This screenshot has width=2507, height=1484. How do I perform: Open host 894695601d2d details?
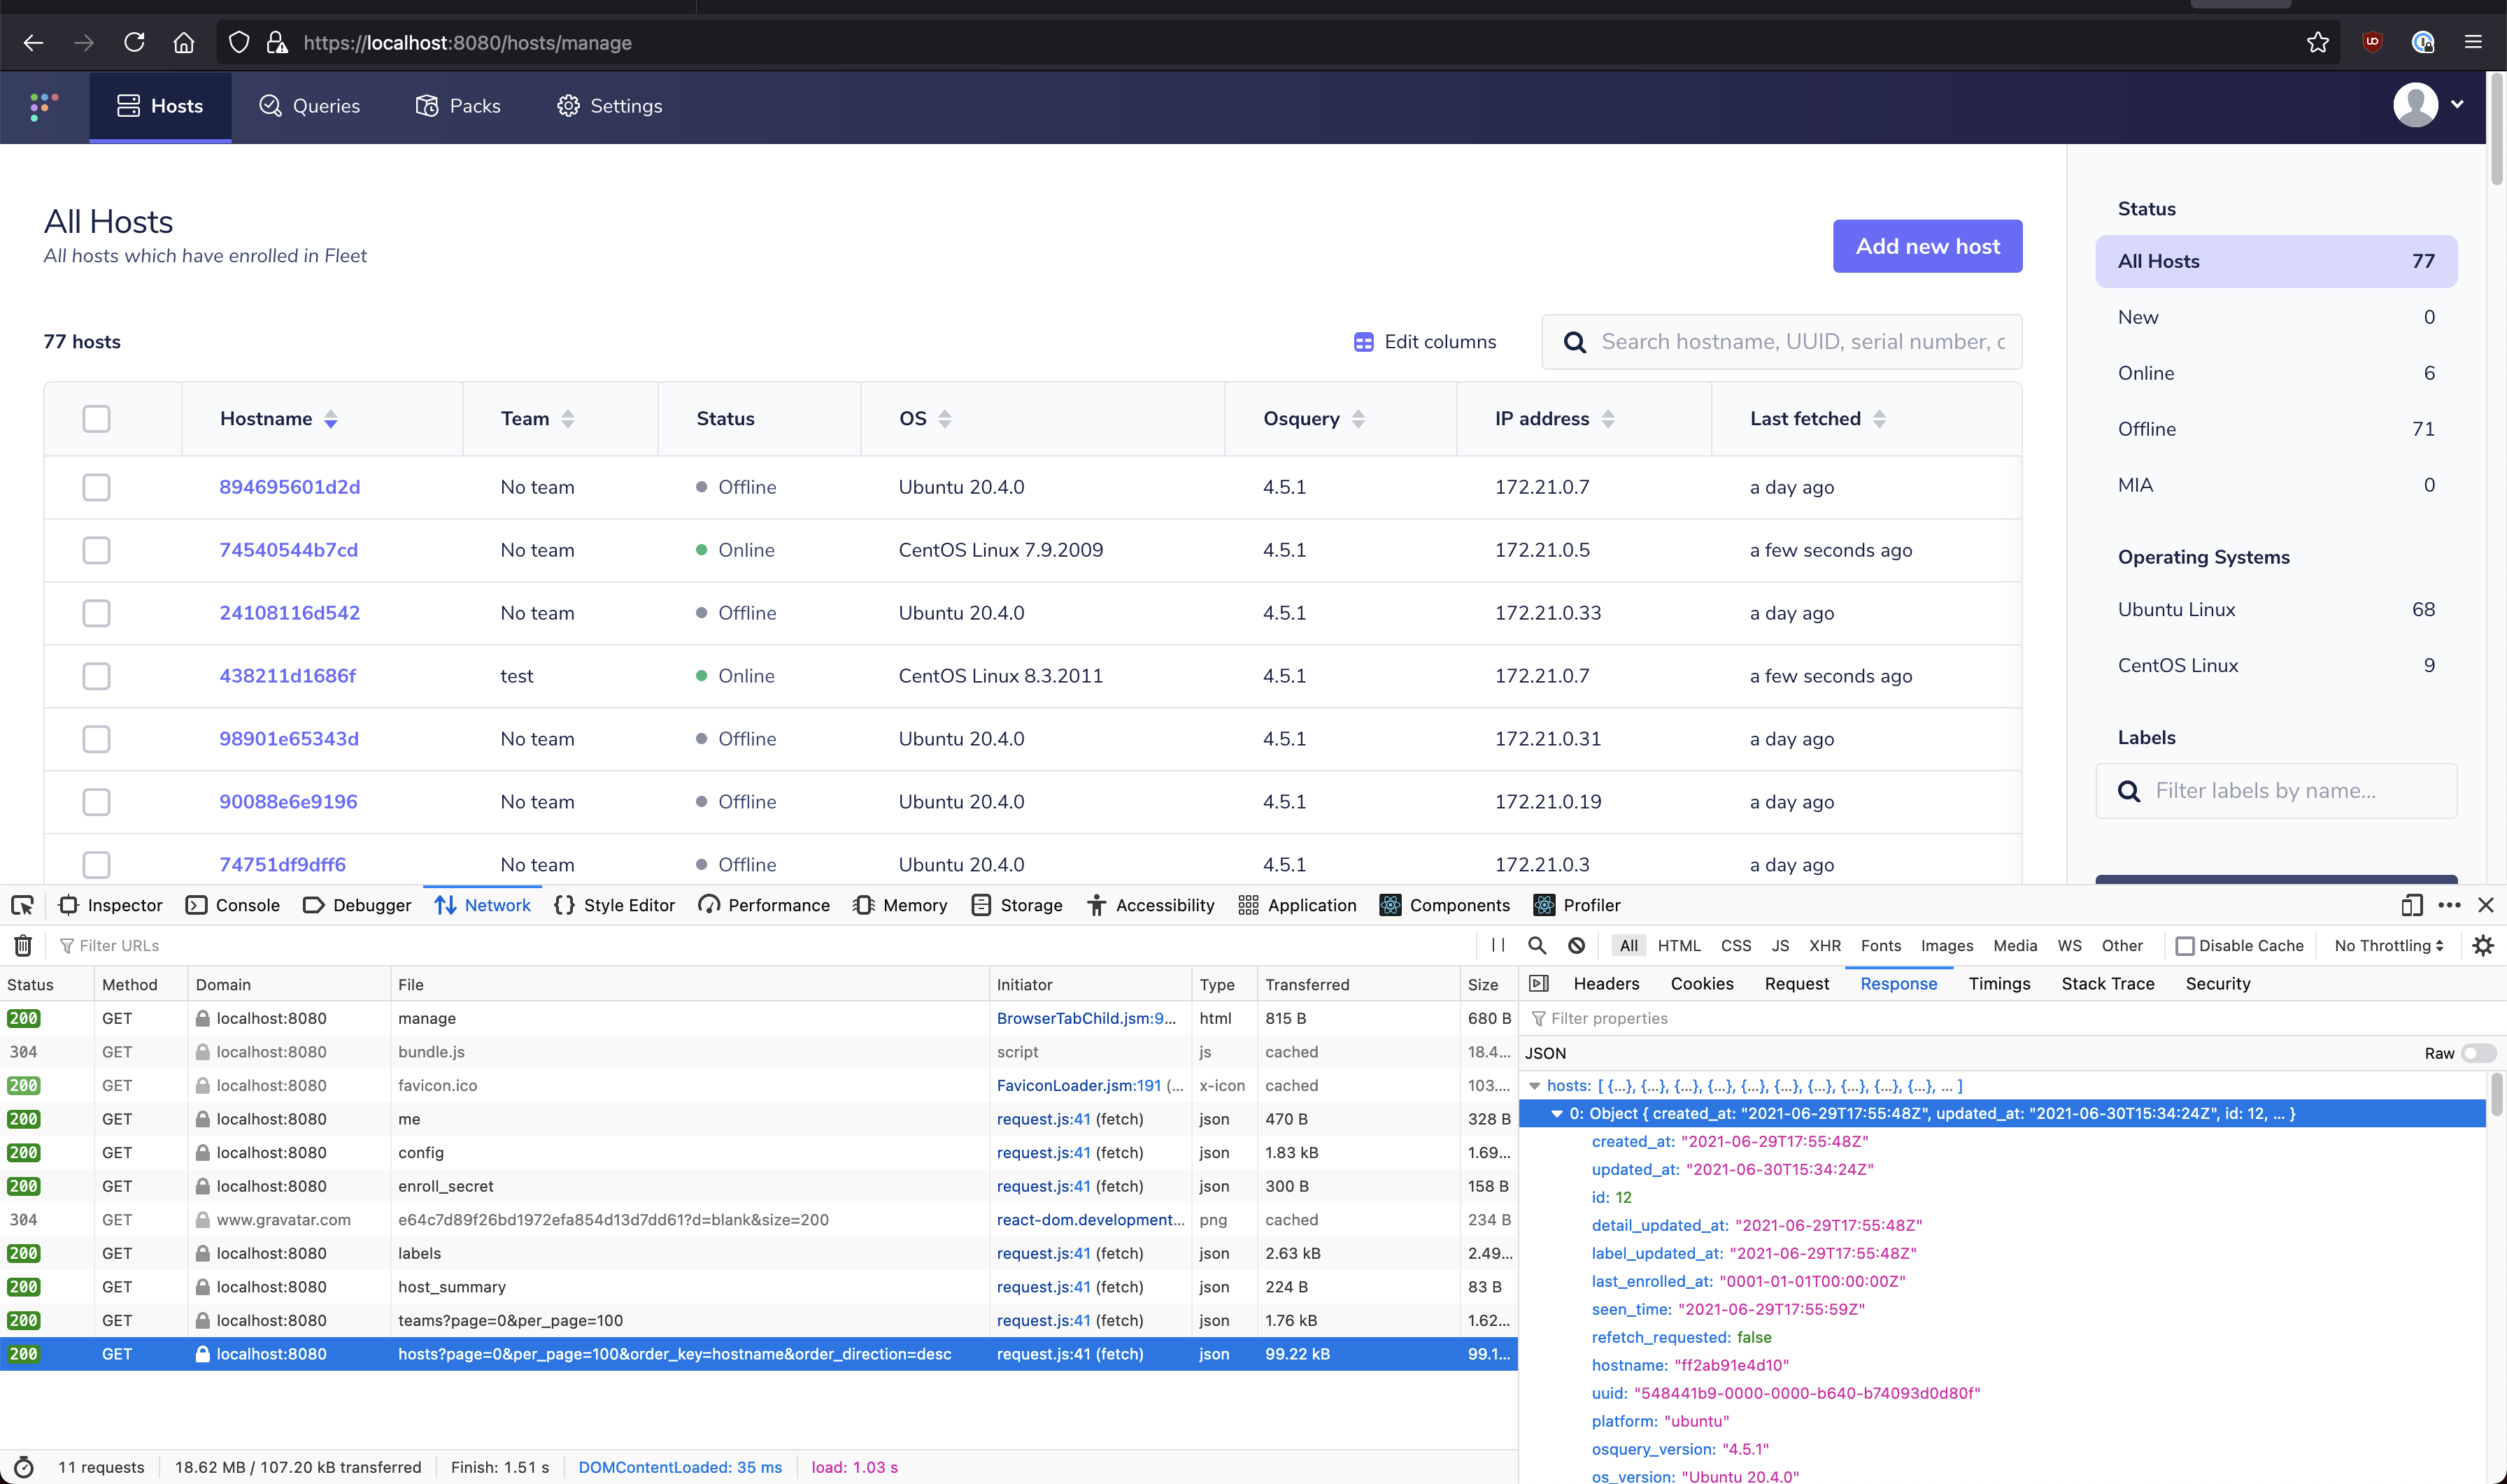289,487
